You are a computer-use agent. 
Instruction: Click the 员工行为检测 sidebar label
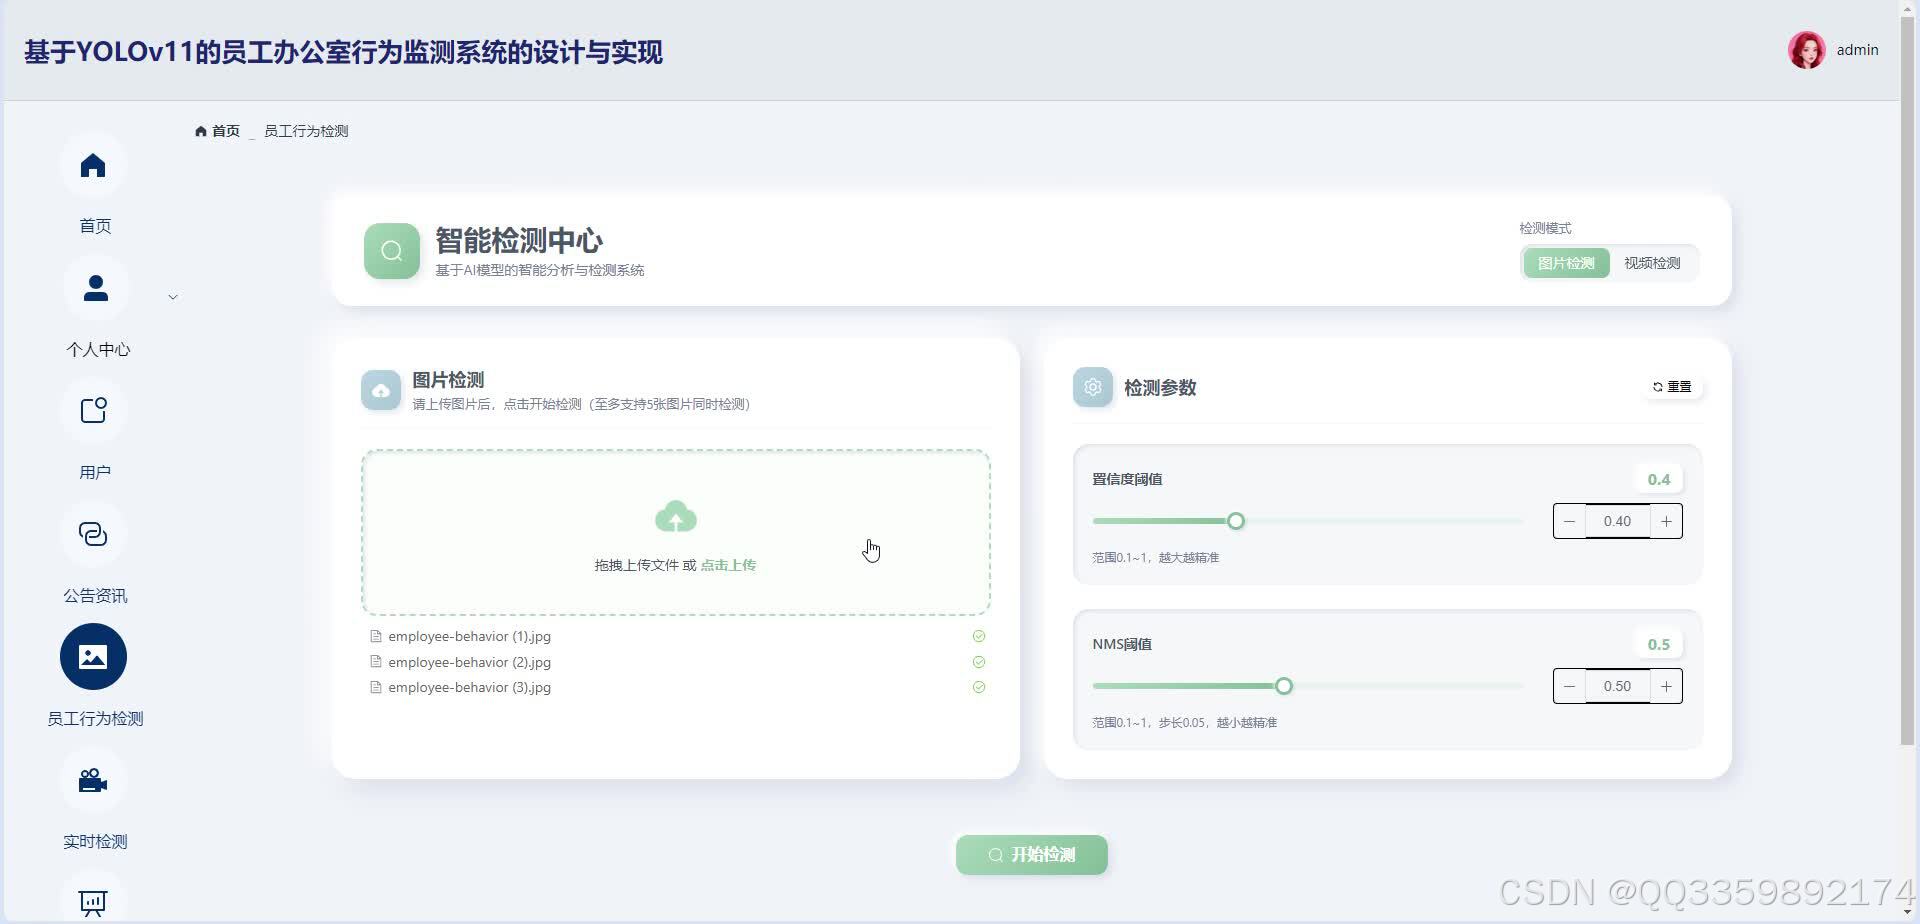(x=95, y=719)
